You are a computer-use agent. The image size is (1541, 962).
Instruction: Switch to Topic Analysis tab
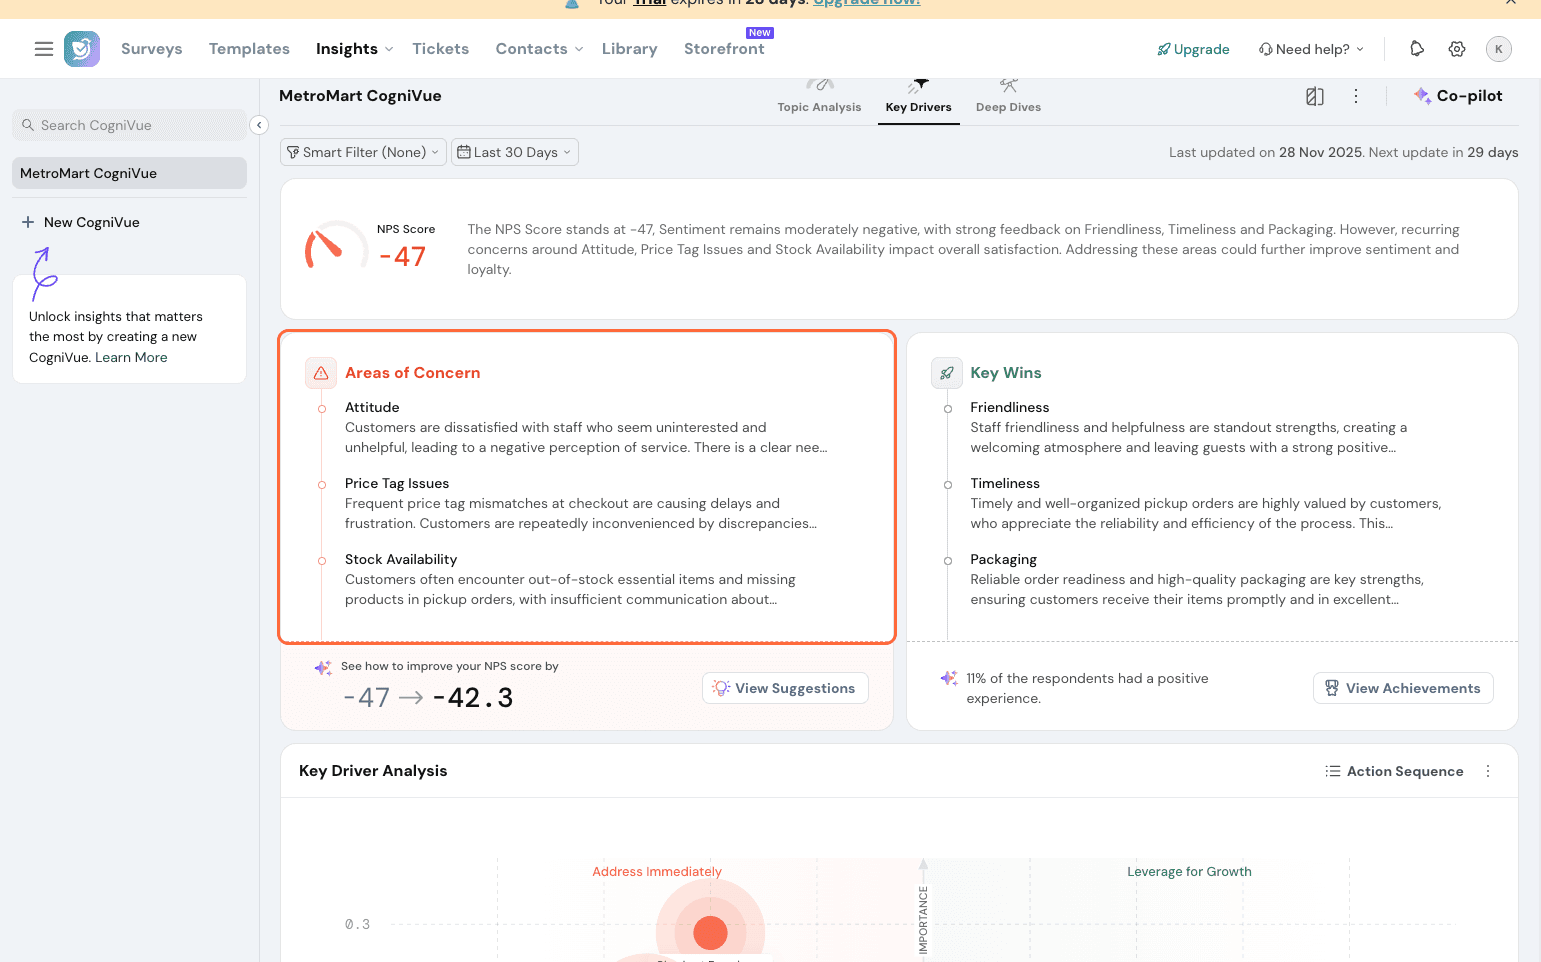(x=819, y=98)
